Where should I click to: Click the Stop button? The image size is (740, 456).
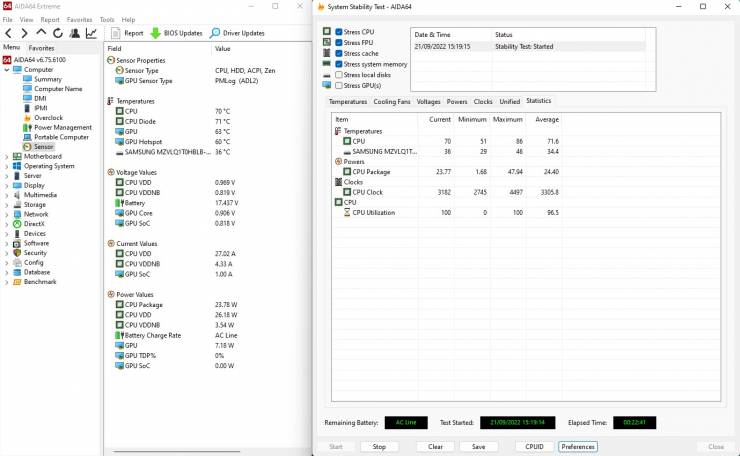coord(379,447)
